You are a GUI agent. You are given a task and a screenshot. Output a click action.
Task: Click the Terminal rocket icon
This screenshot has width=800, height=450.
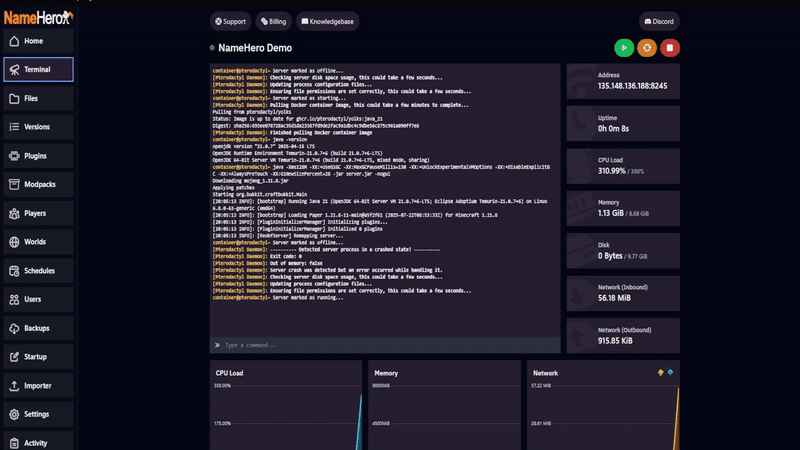pos(14,69)
